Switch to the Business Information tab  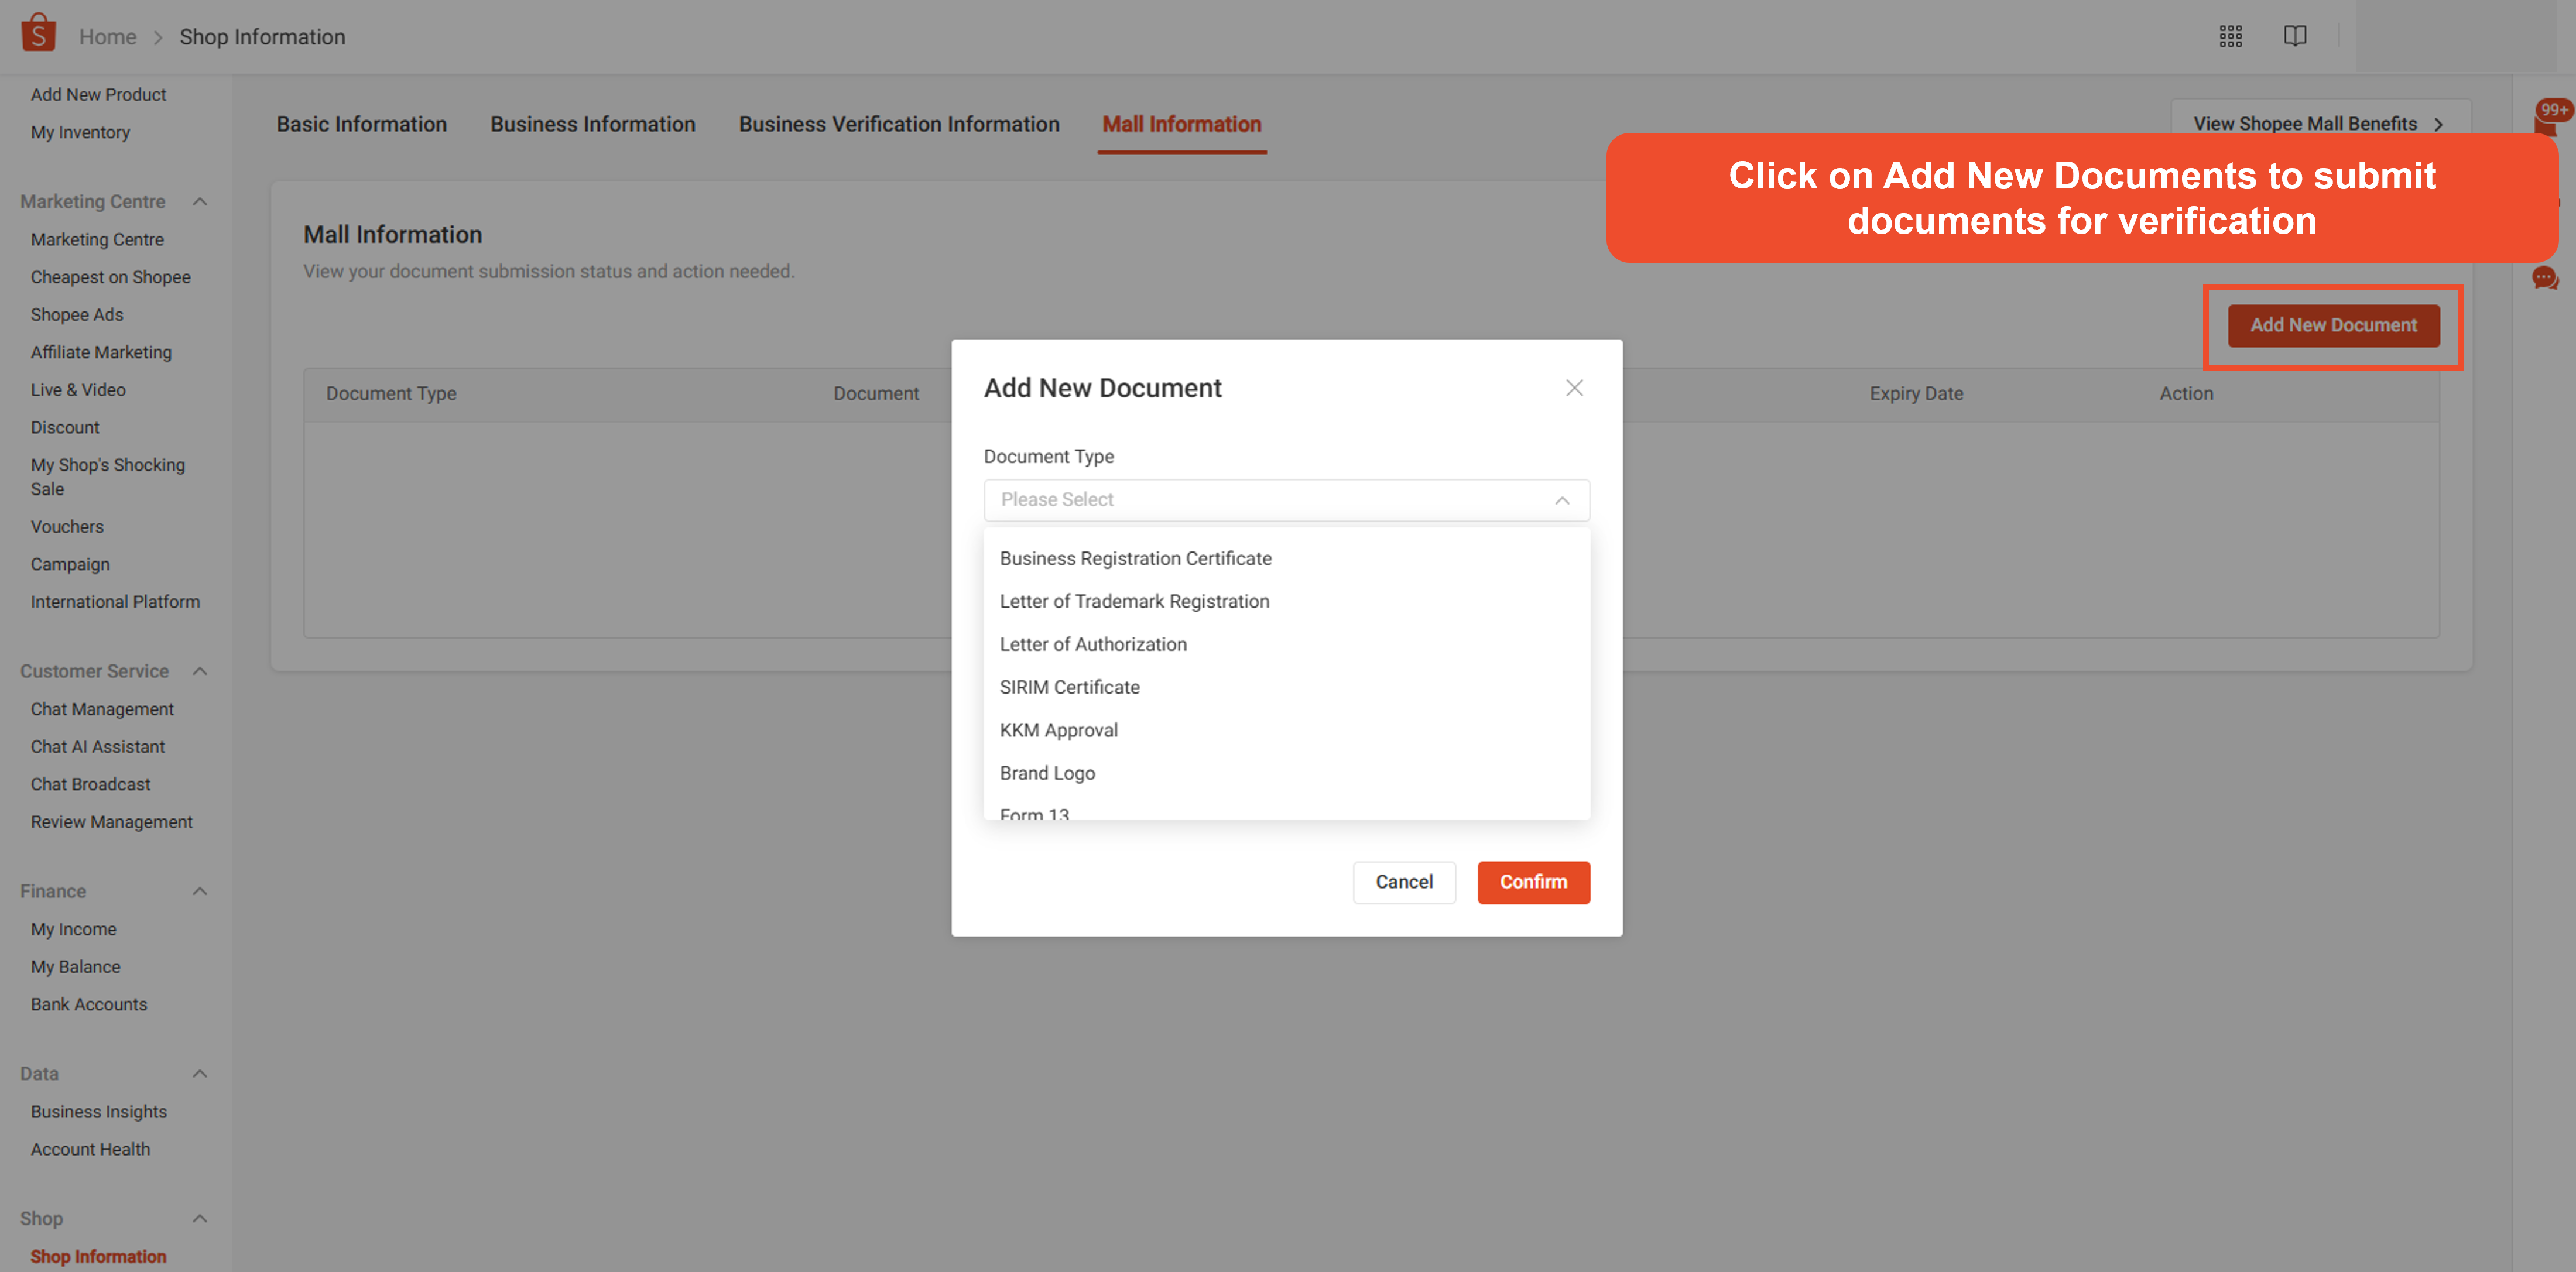coord(593,124)
